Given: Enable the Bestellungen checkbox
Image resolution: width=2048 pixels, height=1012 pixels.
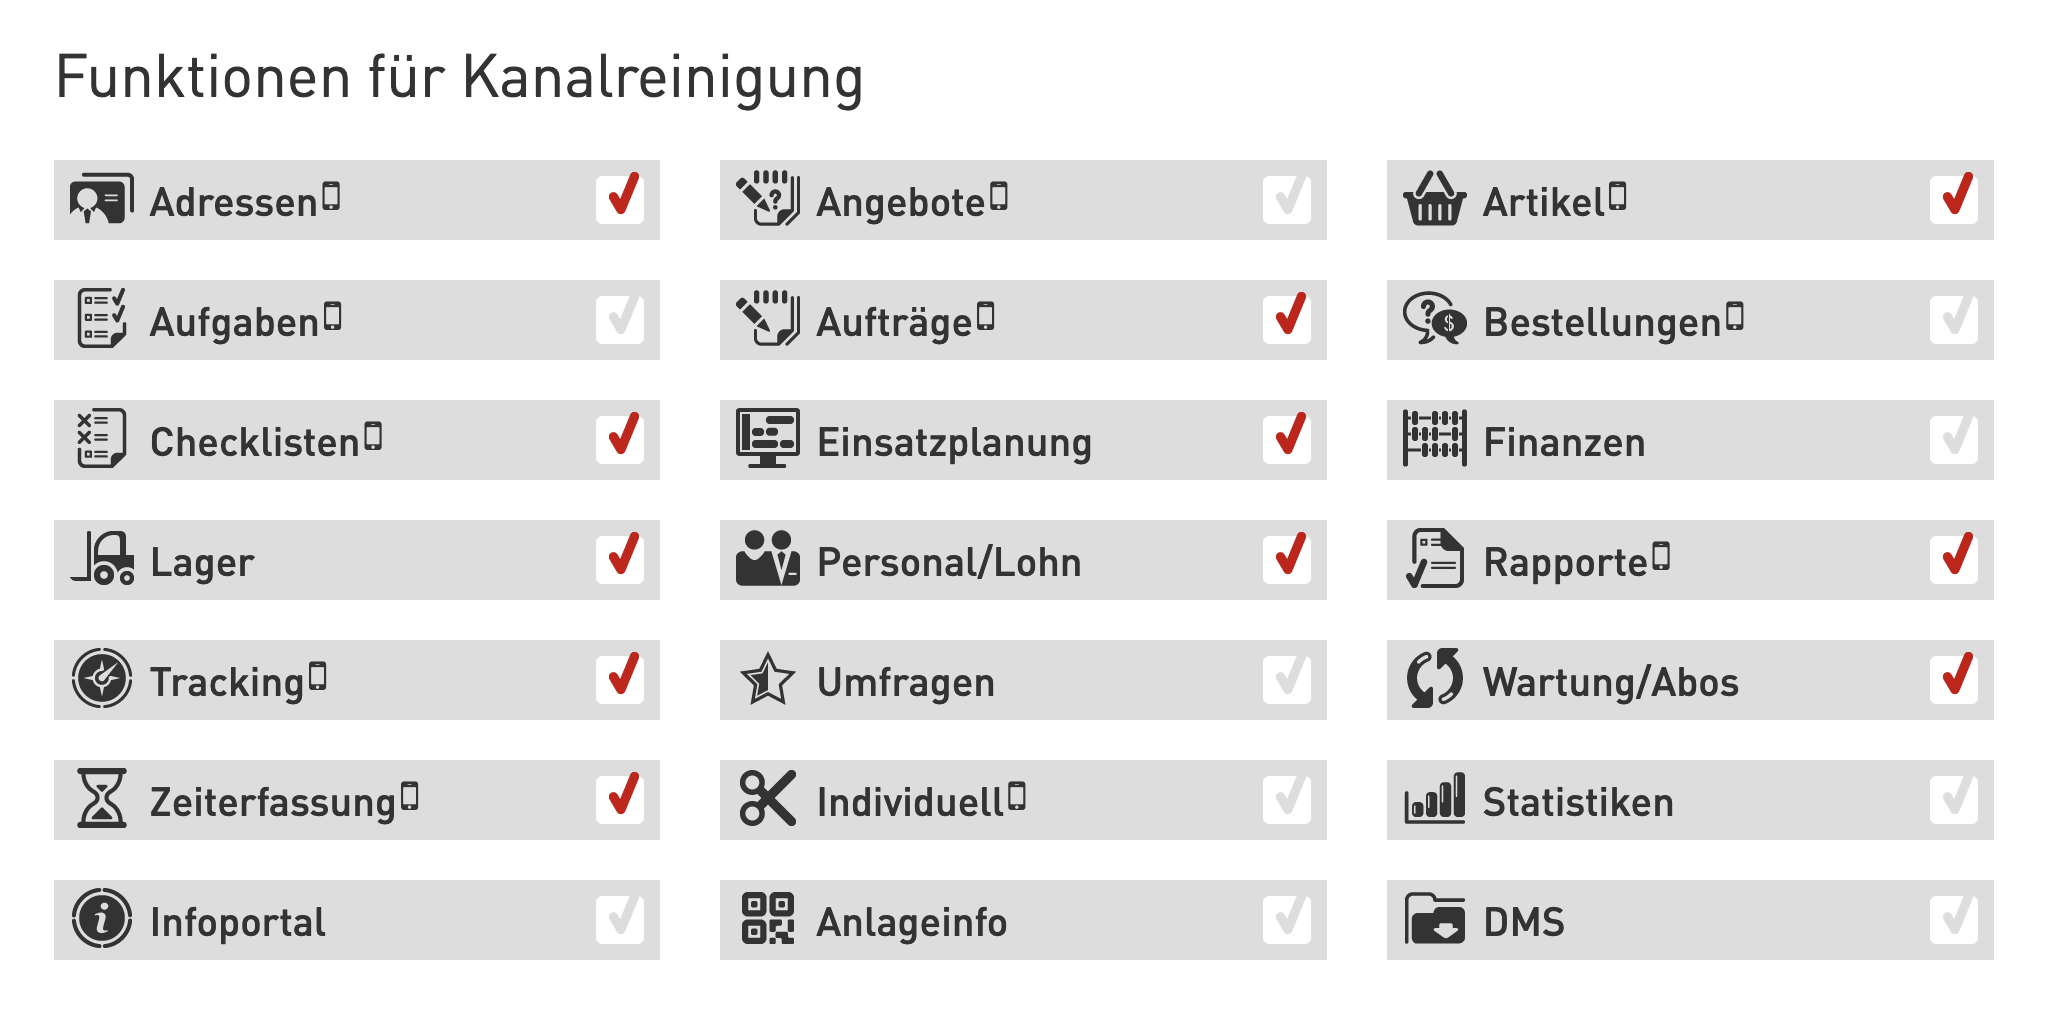Looking at the screenshot, I should click(x=1953, y=319).
